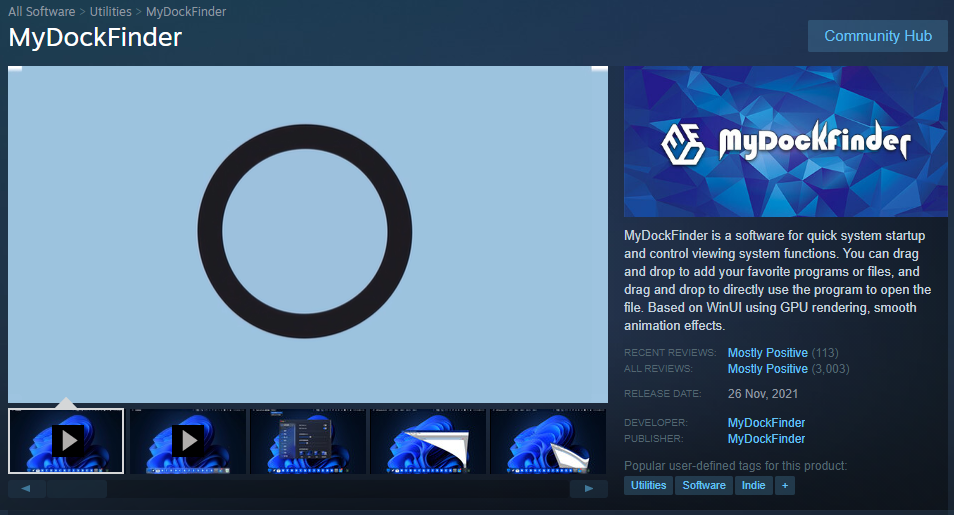Select the Utilities tag
954x515 pixels.
(x=648, y=485)
